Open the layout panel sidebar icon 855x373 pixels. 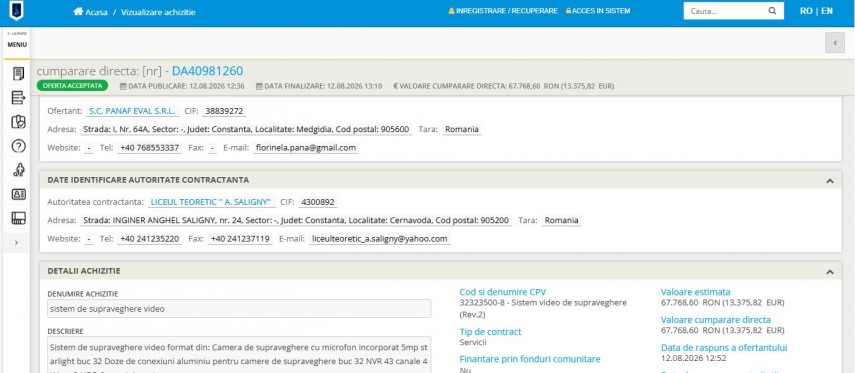(x=18, y=218)
